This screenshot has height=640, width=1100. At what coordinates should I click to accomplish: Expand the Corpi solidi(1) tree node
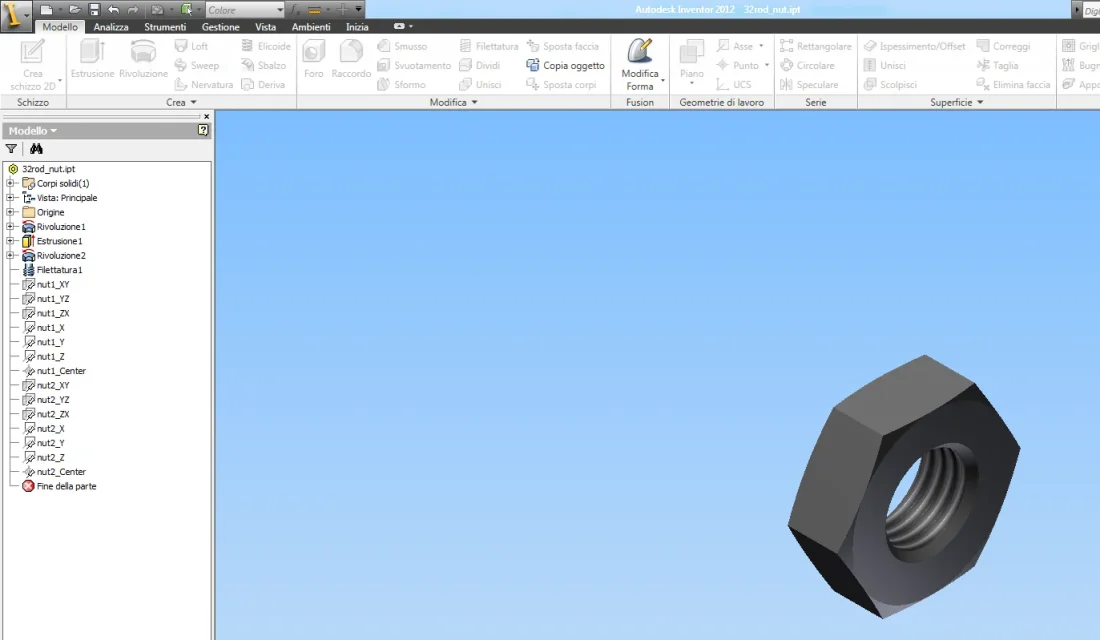[x=10, y=183]
